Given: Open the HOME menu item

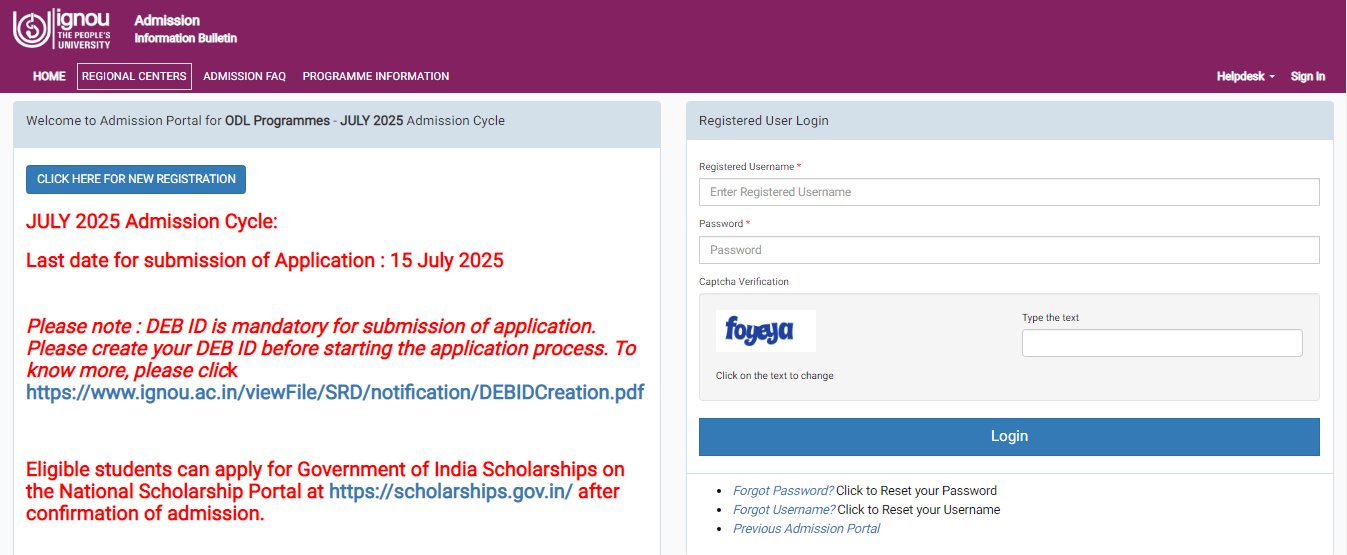Looking at the screenshot, I should 49,76.
